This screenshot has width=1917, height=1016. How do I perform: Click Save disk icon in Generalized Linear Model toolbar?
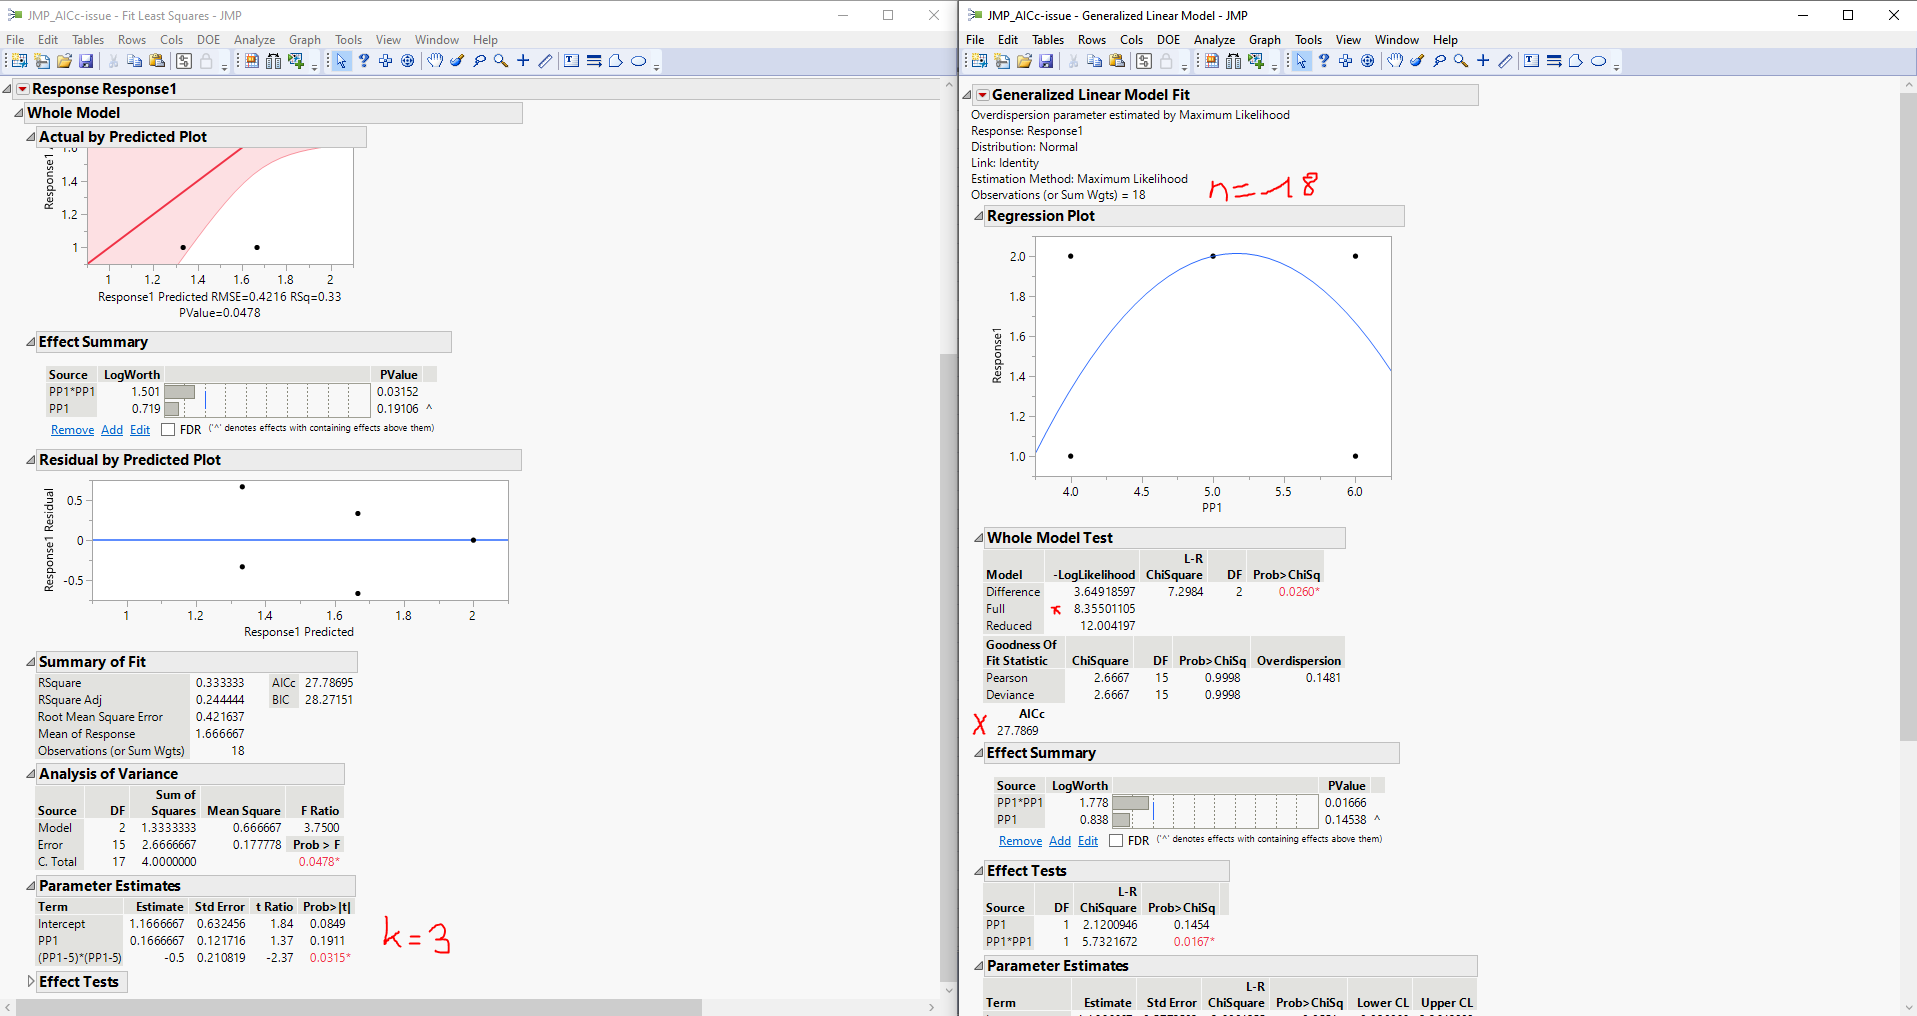tap(1046, 61)
